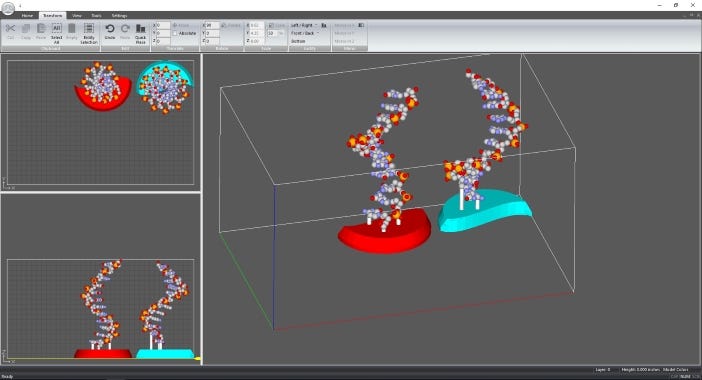Open the Tools ribbon tab
702x380 pixels.
click(x=96, y=16)
